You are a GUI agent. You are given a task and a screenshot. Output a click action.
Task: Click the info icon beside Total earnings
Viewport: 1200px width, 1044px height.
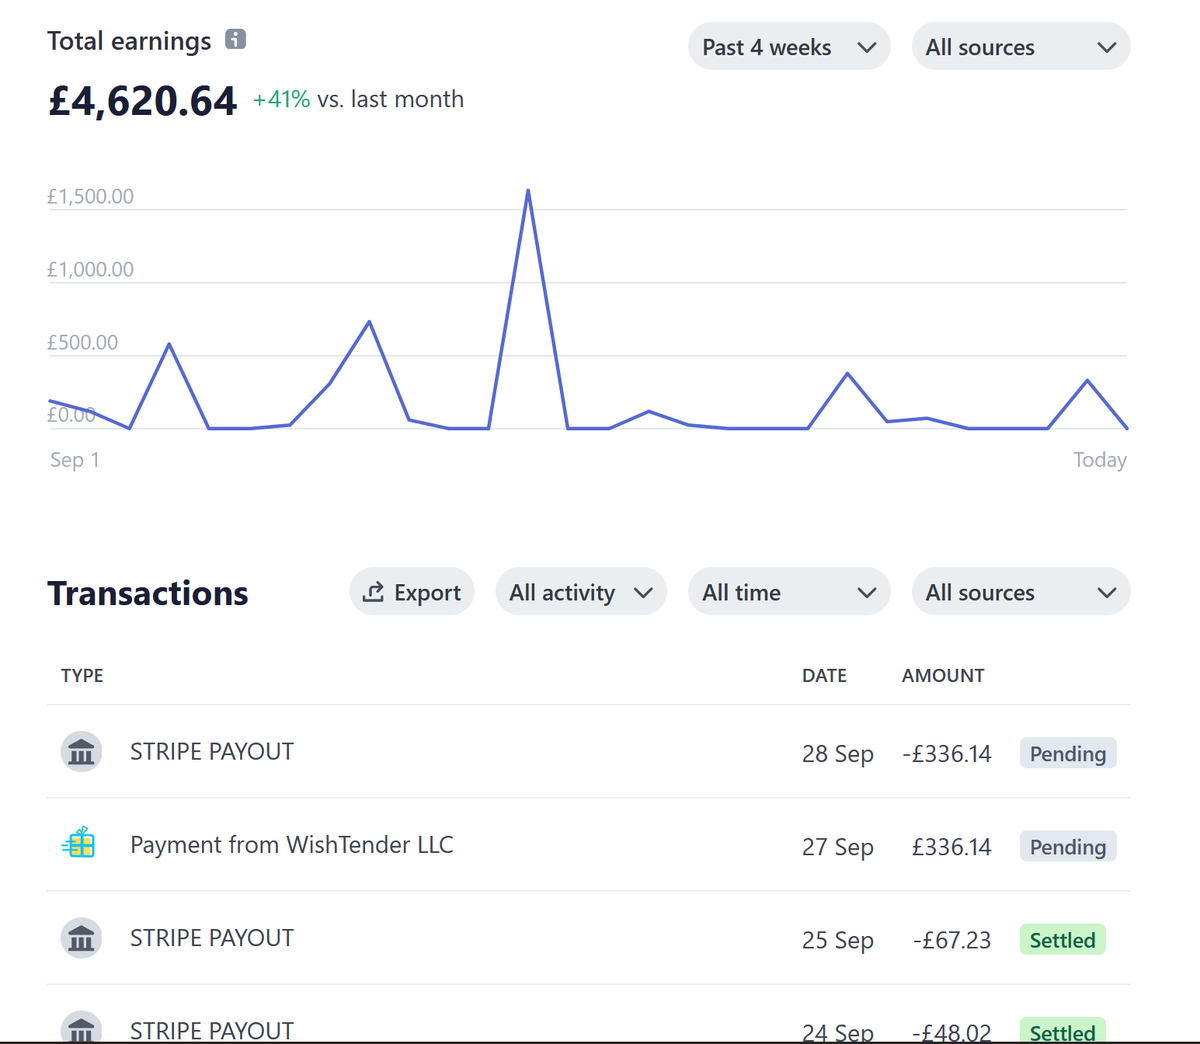(x=235, y=39)
